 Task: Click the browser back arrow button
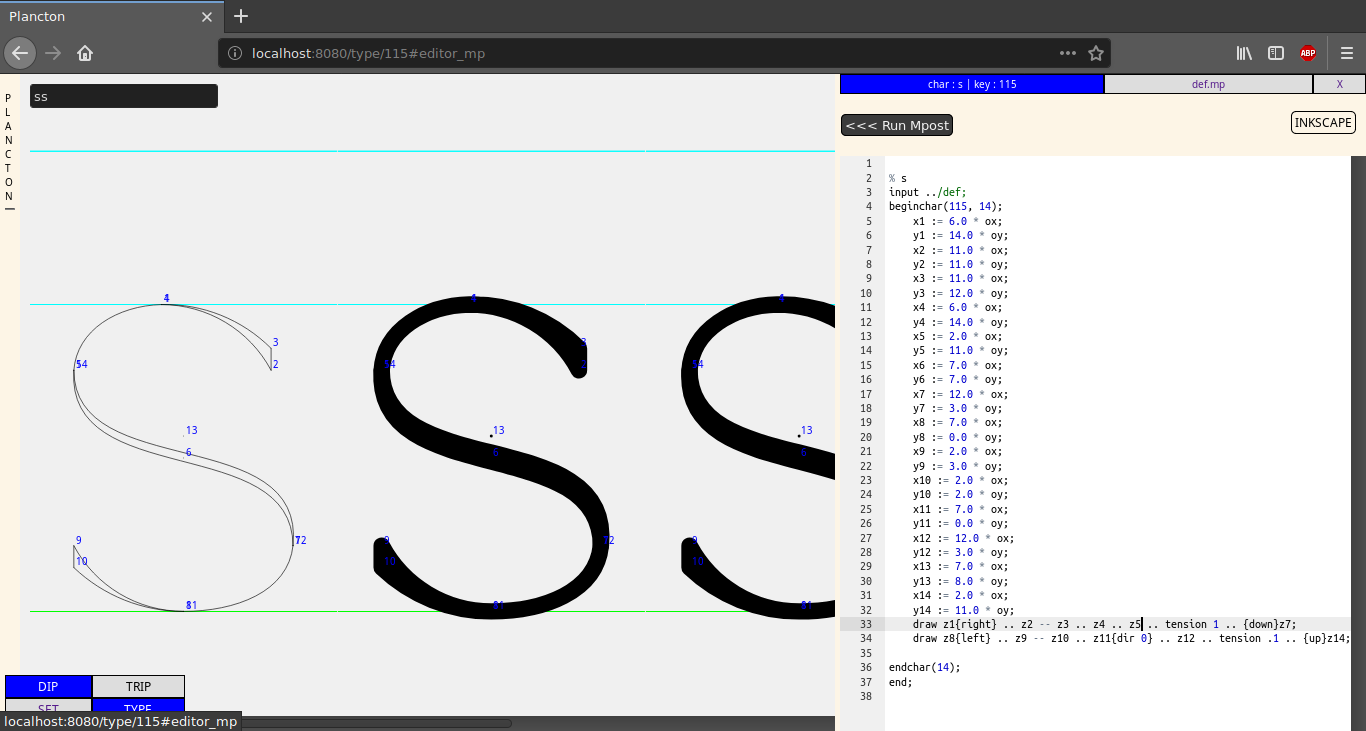click(x=21, y=53)
